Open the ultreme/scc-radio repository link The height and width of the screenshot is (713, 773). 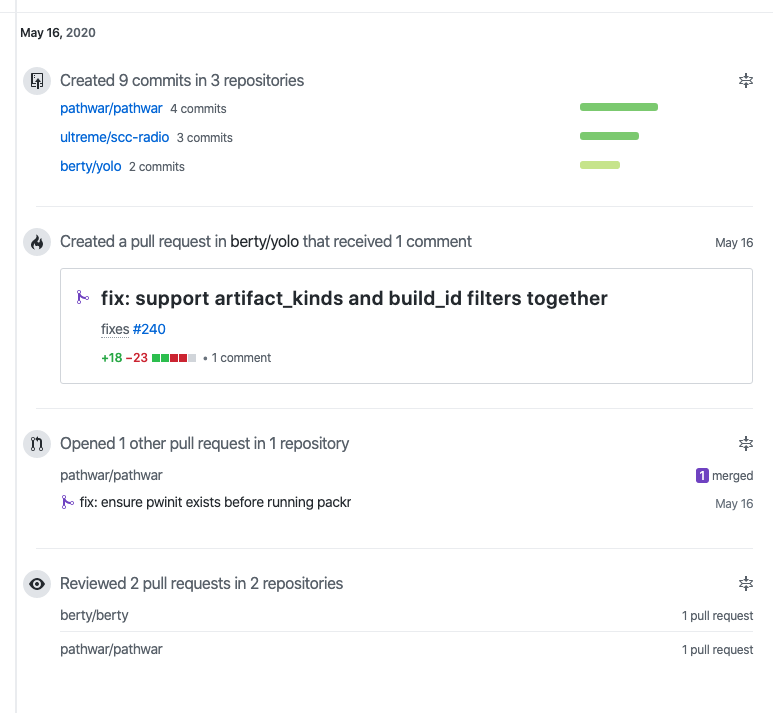point(114,137)
